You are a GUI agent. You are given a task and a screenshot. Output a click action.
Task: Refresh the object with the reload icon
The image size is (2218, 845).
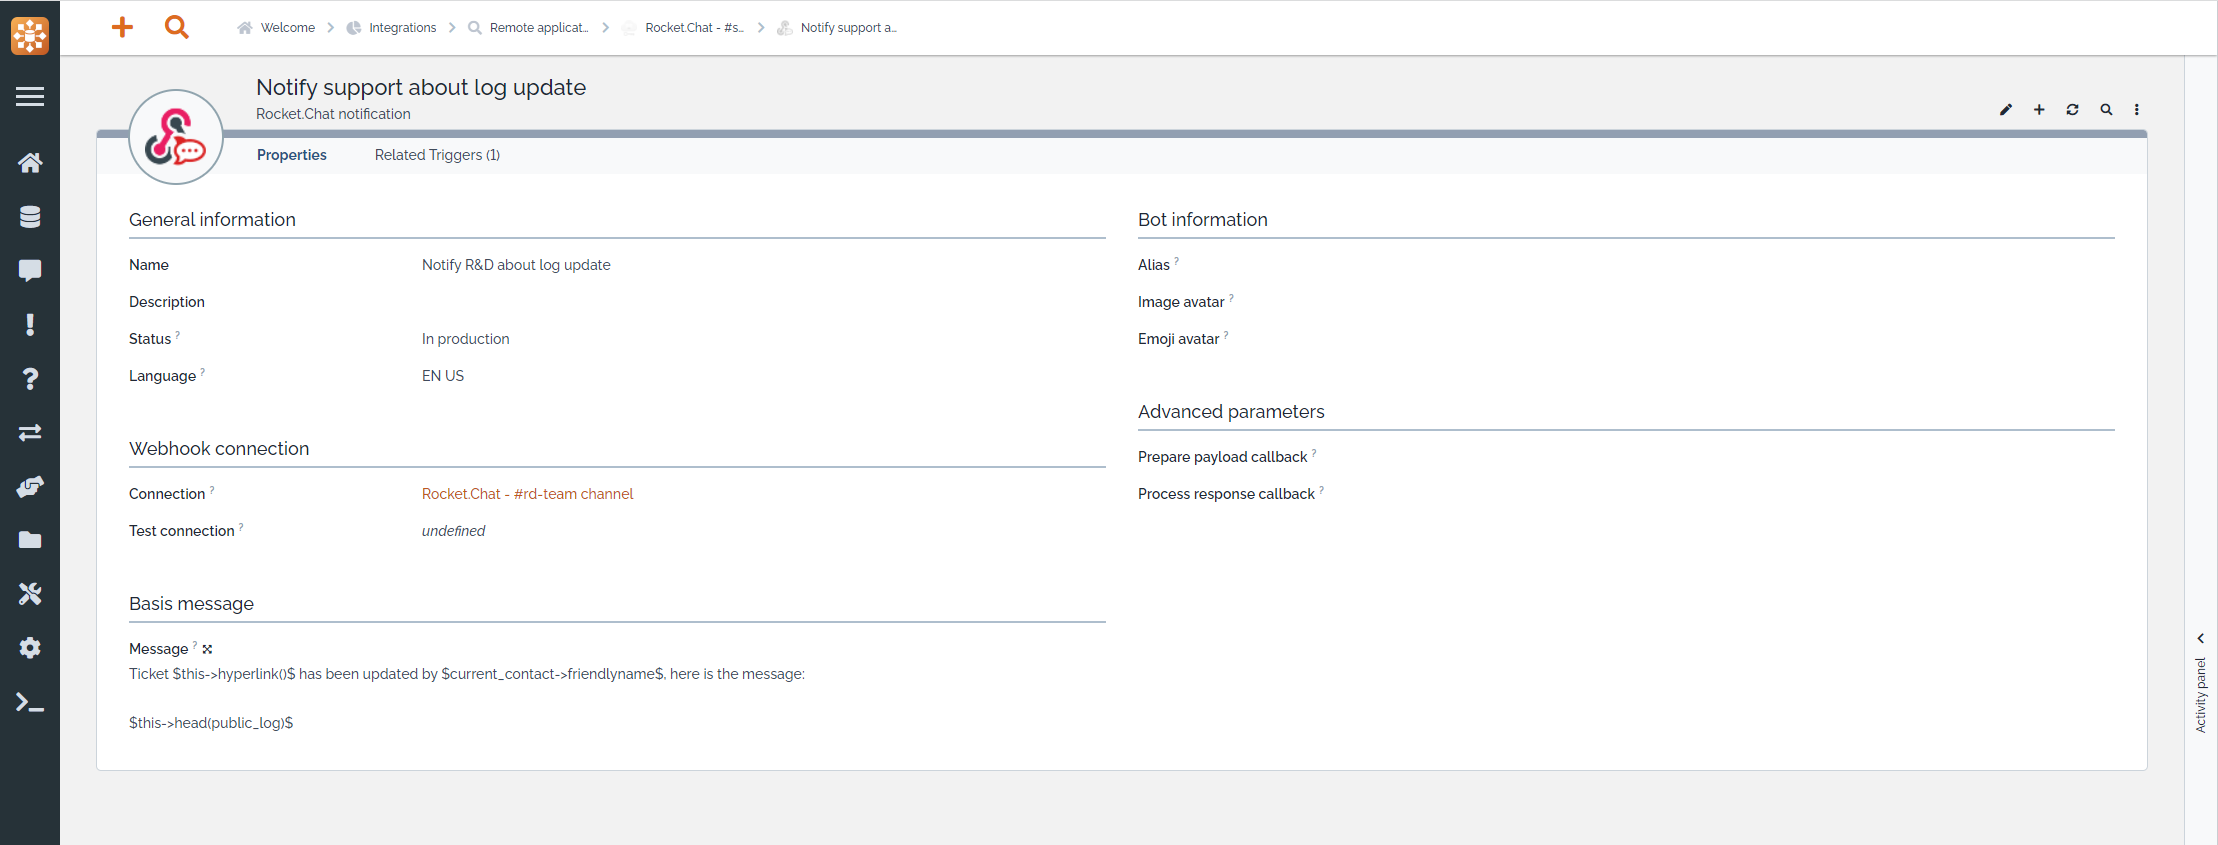point(2072,110)
